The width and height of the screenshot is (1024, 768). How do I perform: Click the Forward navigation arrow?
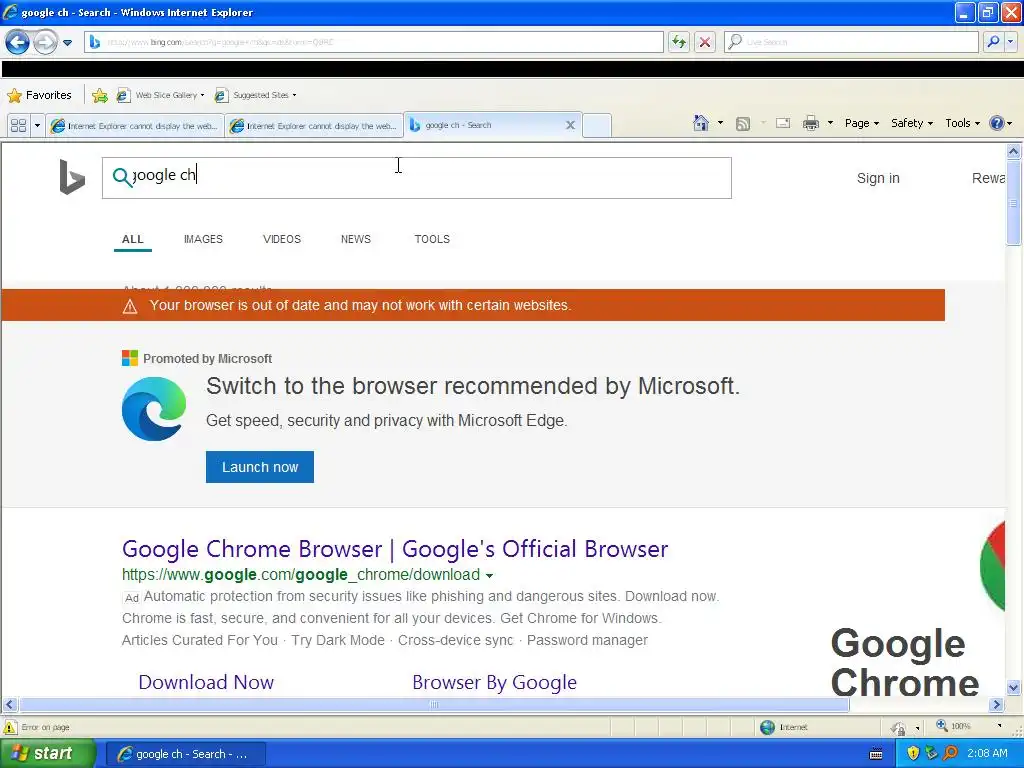click(x=45, y=42)
